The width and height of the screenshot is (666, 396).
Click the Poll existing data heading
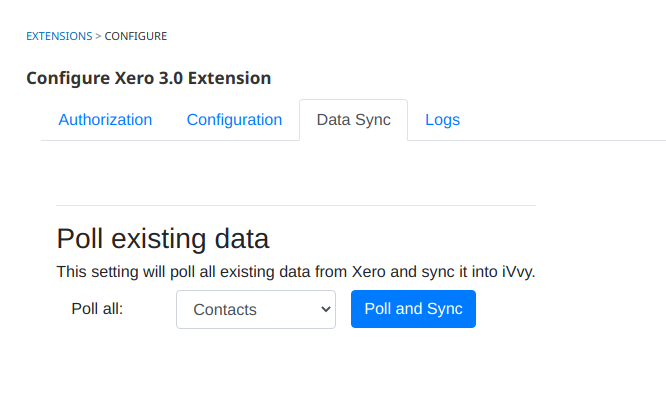tap(163, 238)
